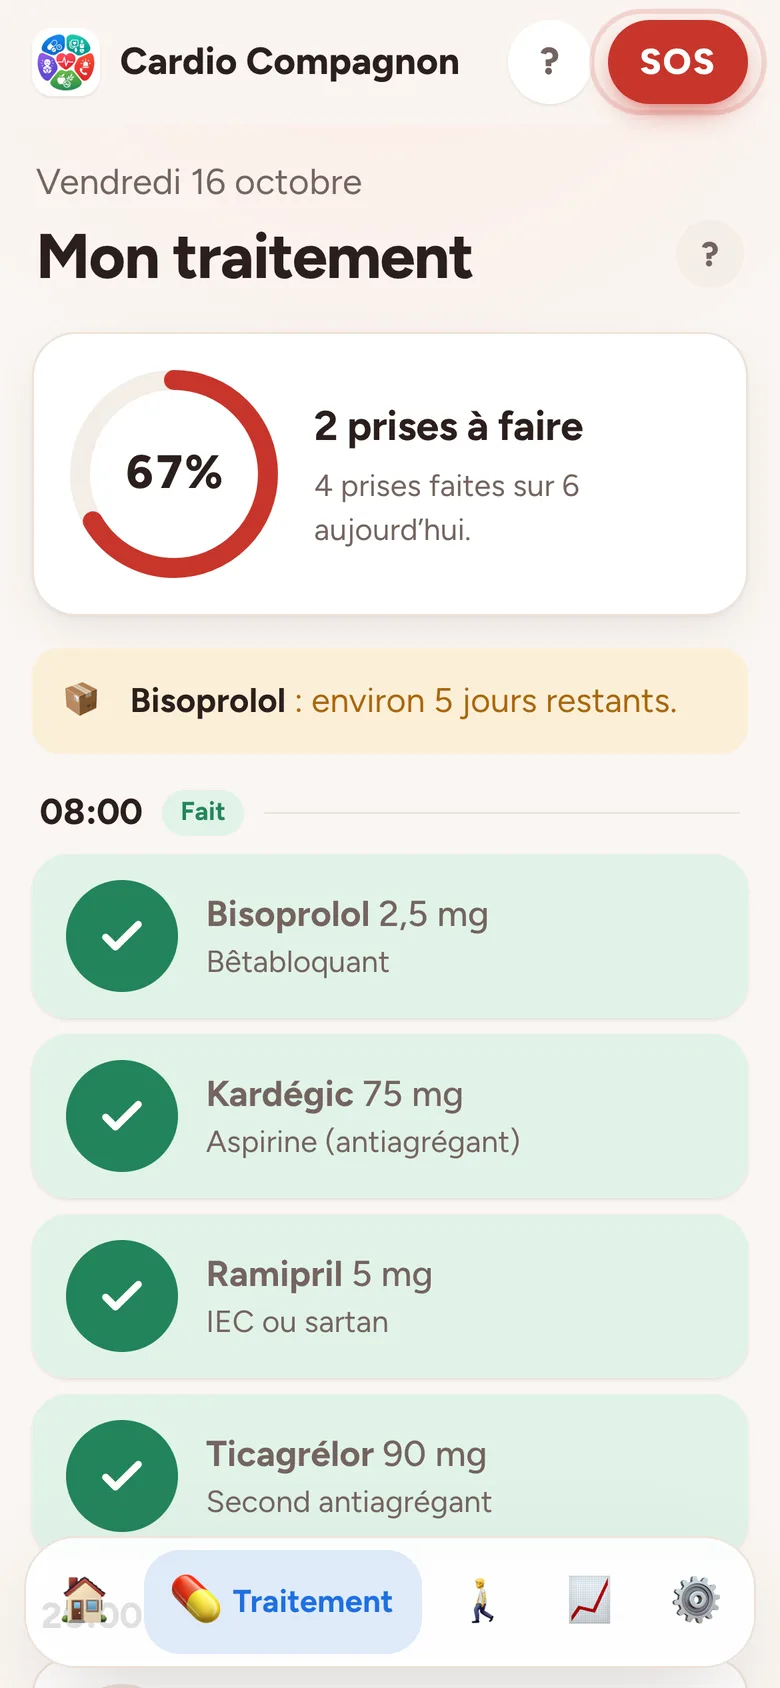Tap the Cardio Compagnon app logo
The height and width of the screenshot is (1688, 780).
coord(66,62)
